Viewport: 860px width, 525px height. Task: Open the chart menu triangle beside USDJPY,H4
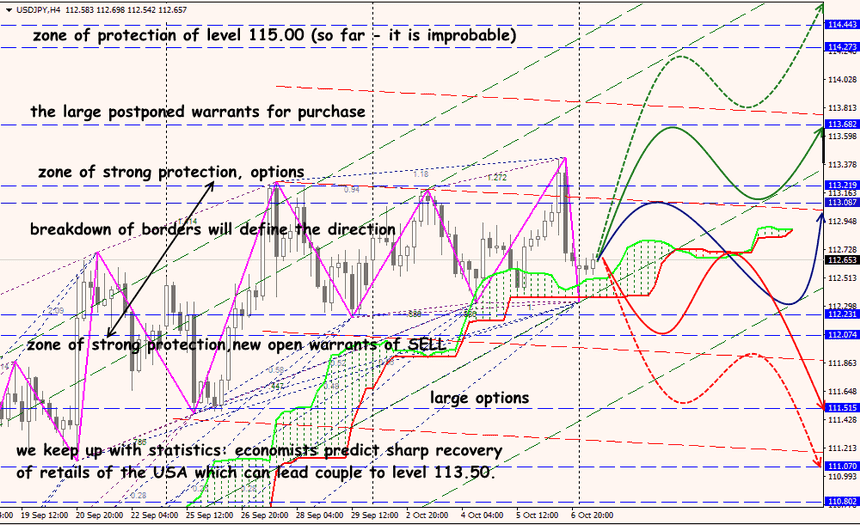coord(8,10)
